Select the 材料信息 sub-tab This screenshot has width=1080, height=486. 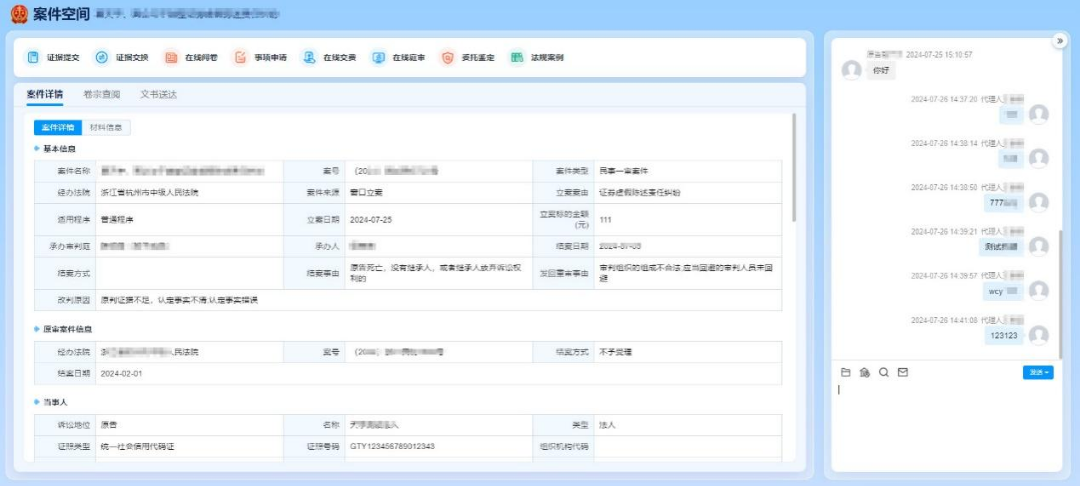pyautogui.click(x=106, y=127)
